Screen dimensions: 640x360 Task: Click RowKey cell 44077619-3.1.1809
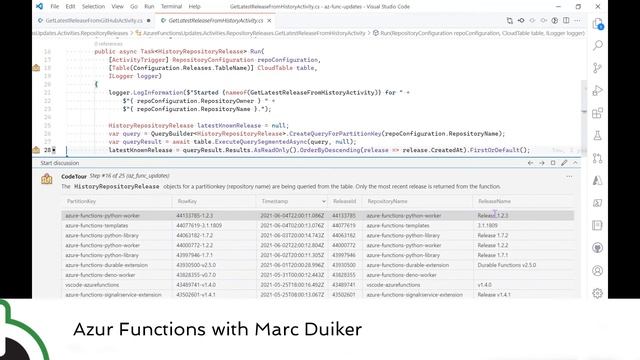(x=199, y=225)
